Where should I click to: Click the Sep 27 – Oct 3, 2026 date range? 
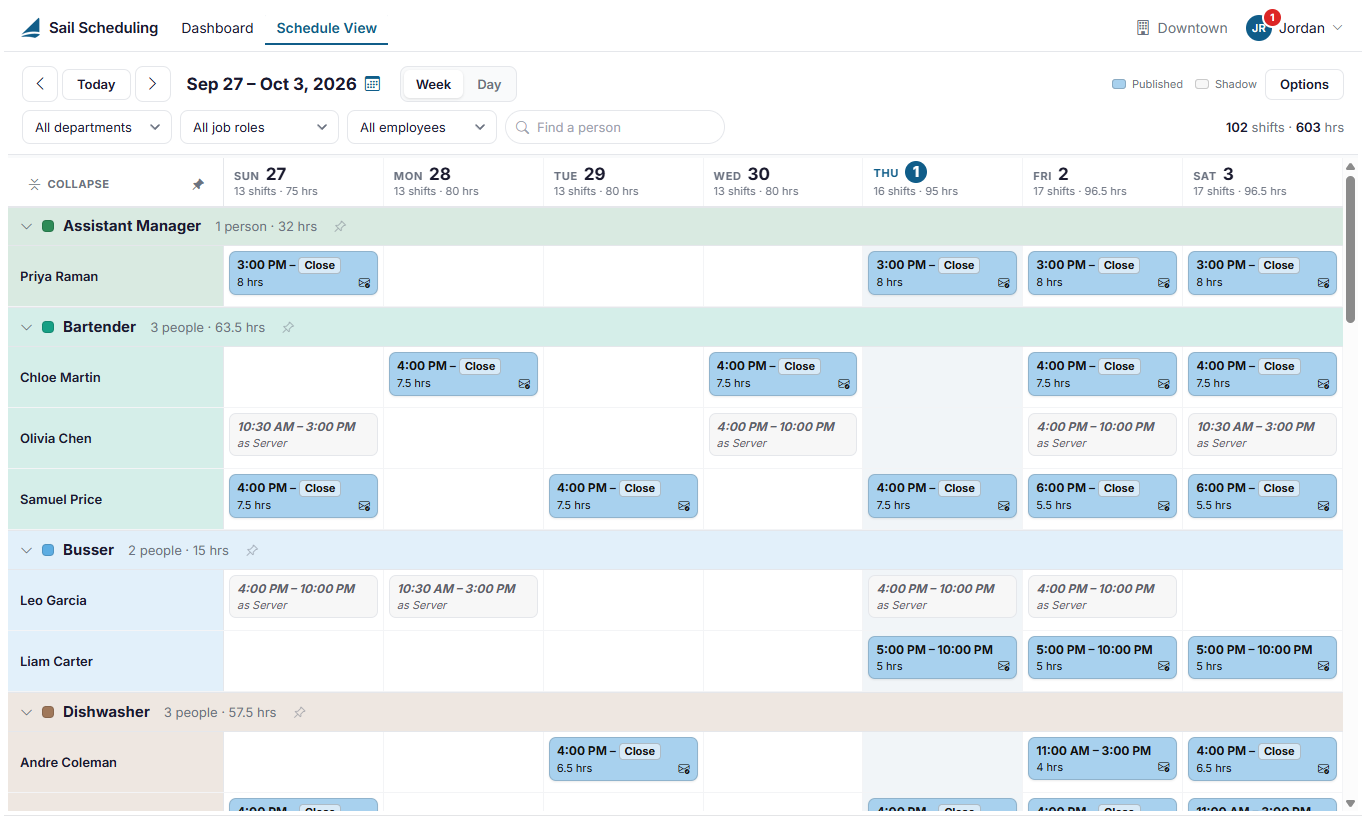(271, 84)
